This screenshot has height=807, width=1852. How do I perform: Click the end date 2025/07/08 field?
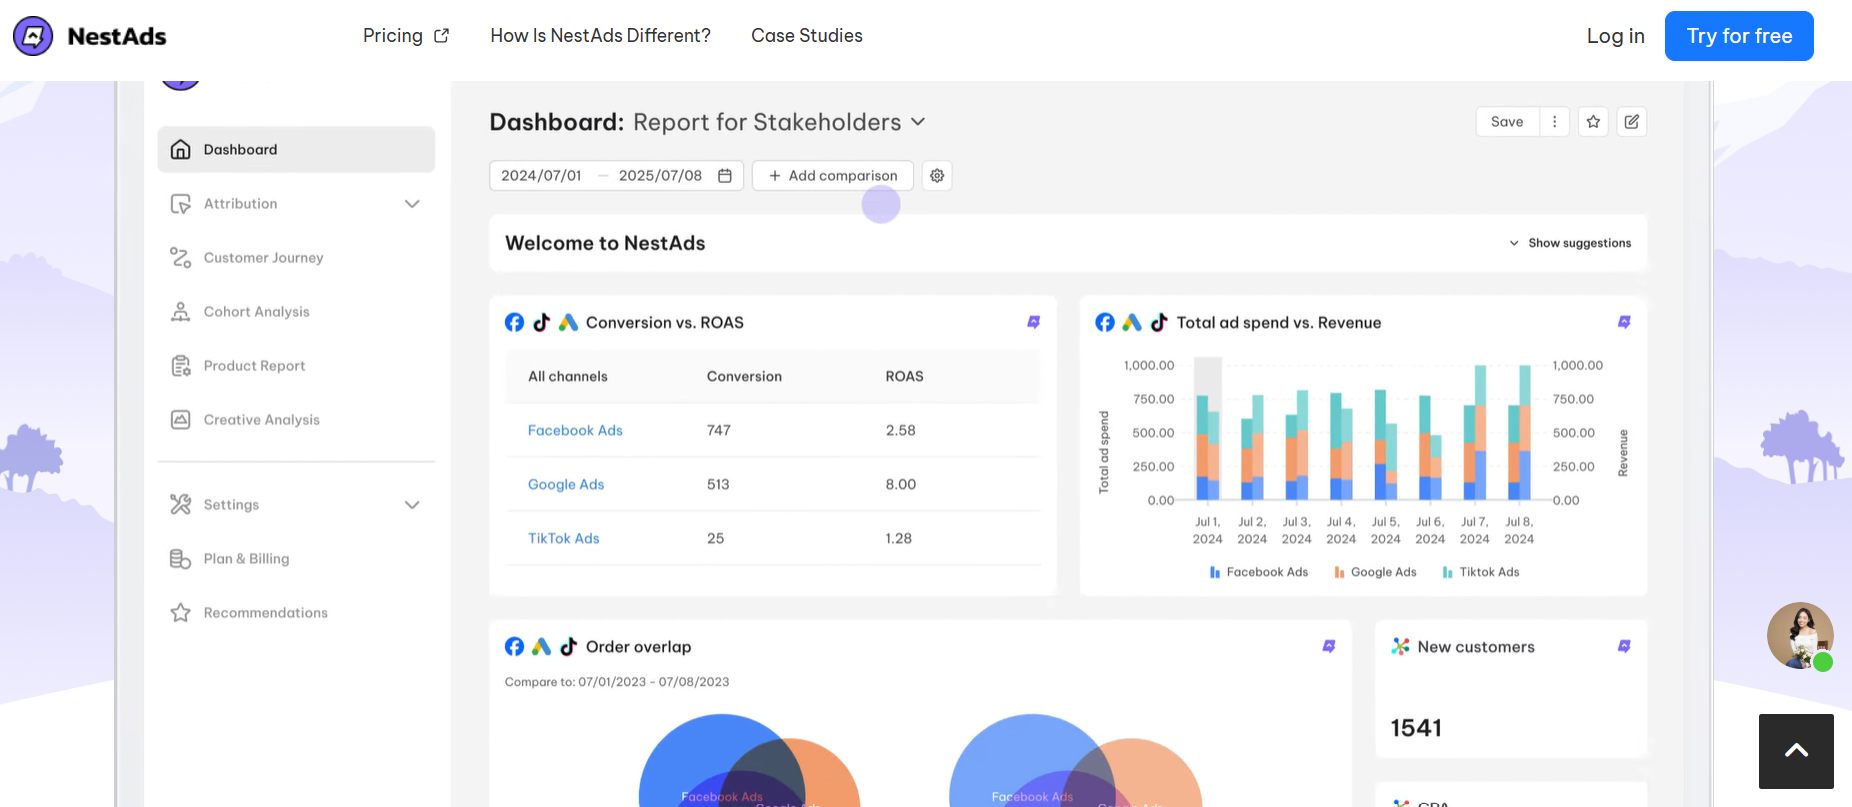pyautogui.click(x=660, y=176)
